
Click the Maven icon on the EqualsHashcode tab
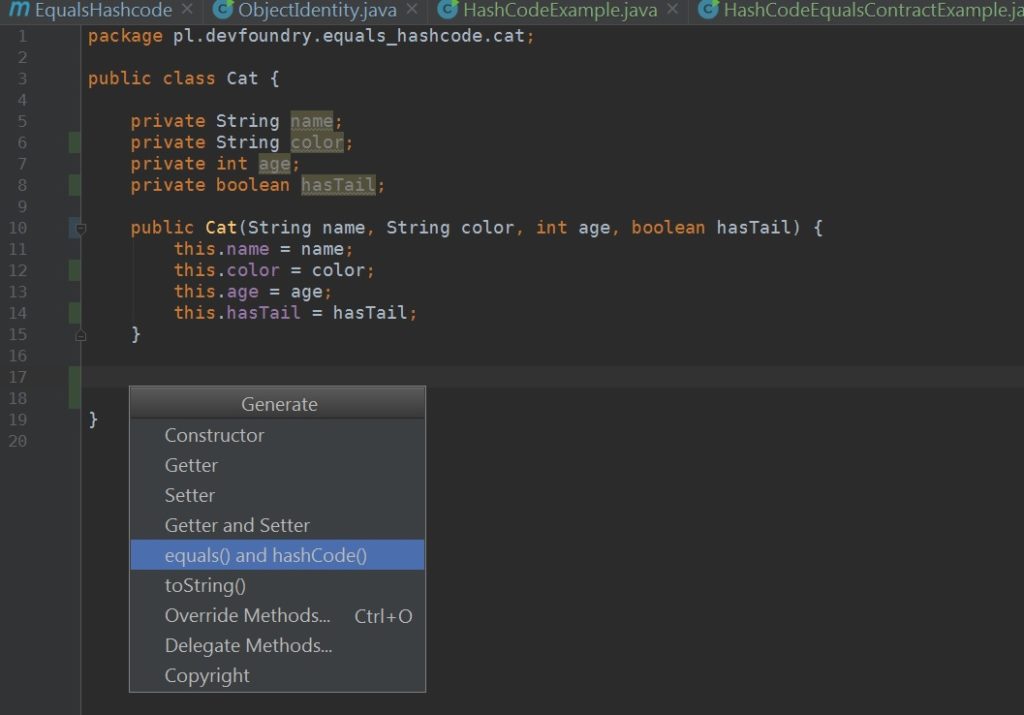click(x=19, y=9)
